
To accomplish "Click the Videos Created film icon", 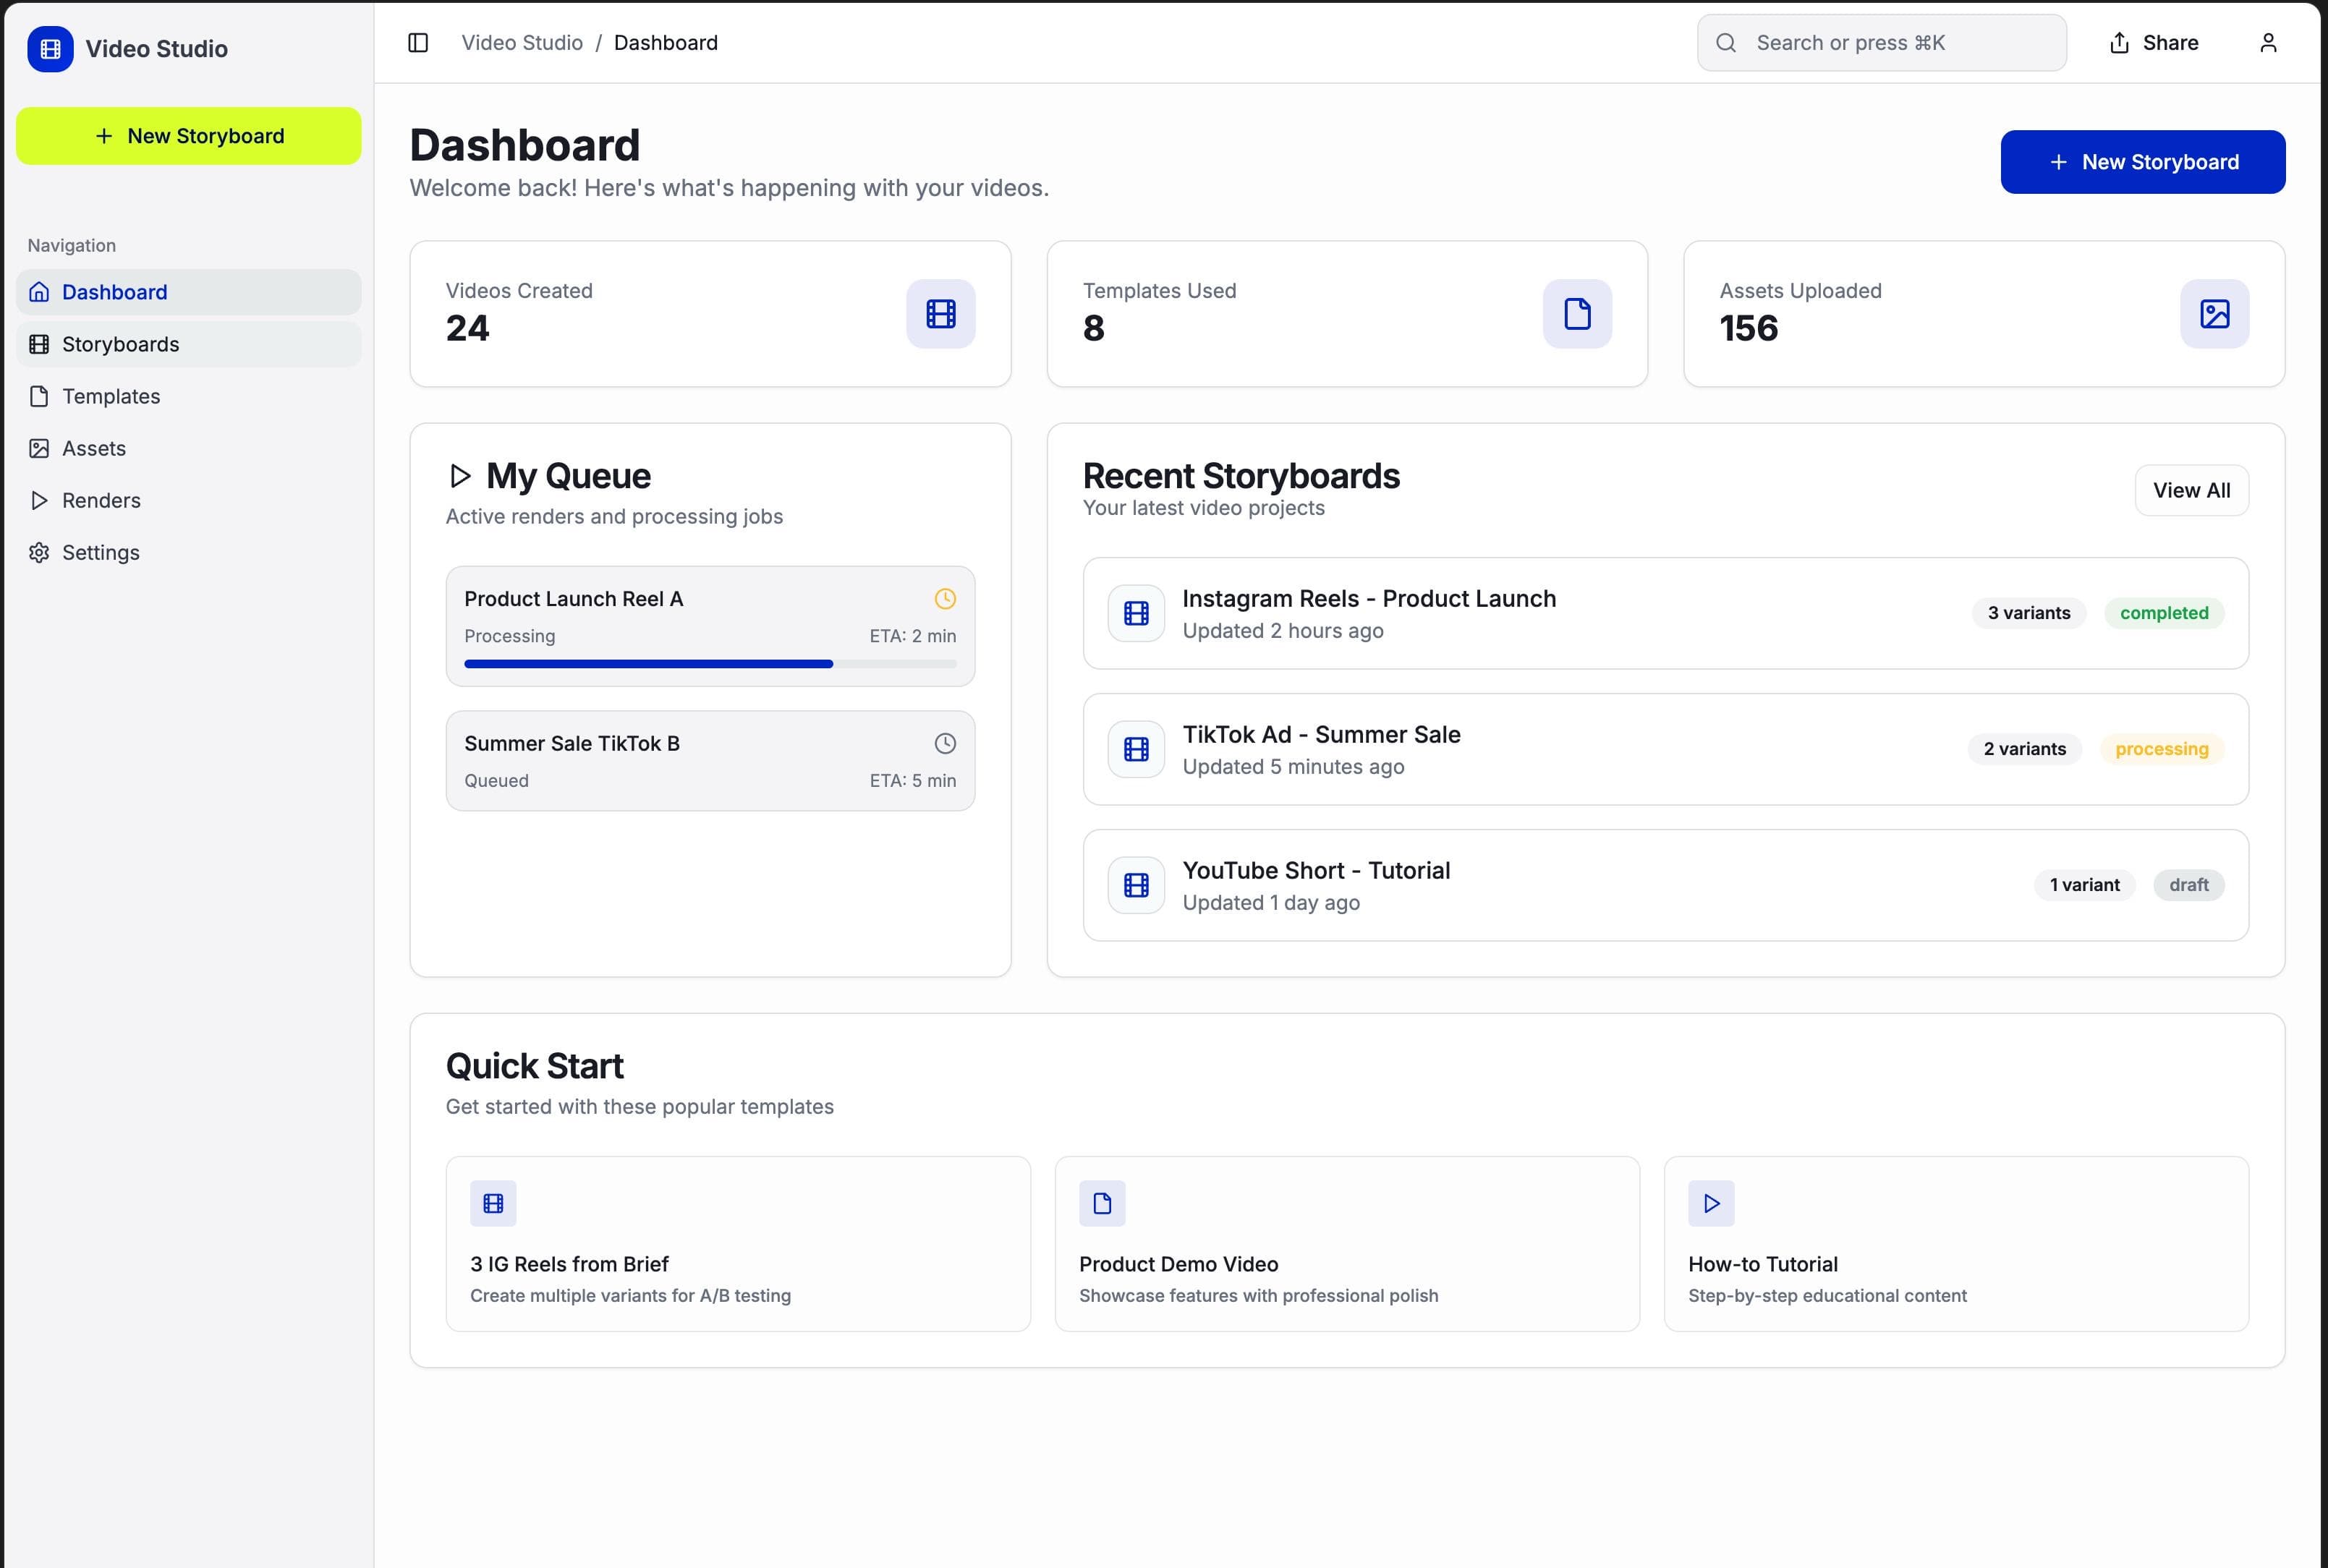I will pyautogui.click(x=940, y=314).
